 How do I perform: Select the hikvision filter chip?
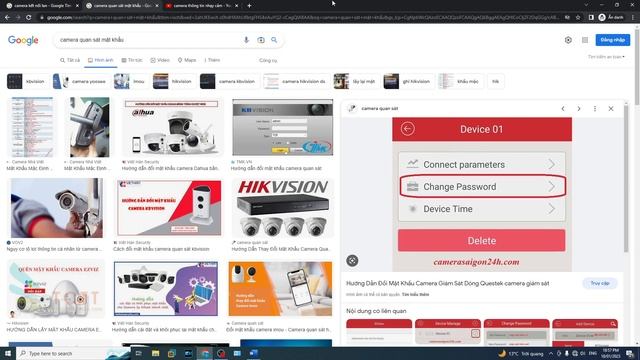[x=174, y=81]
